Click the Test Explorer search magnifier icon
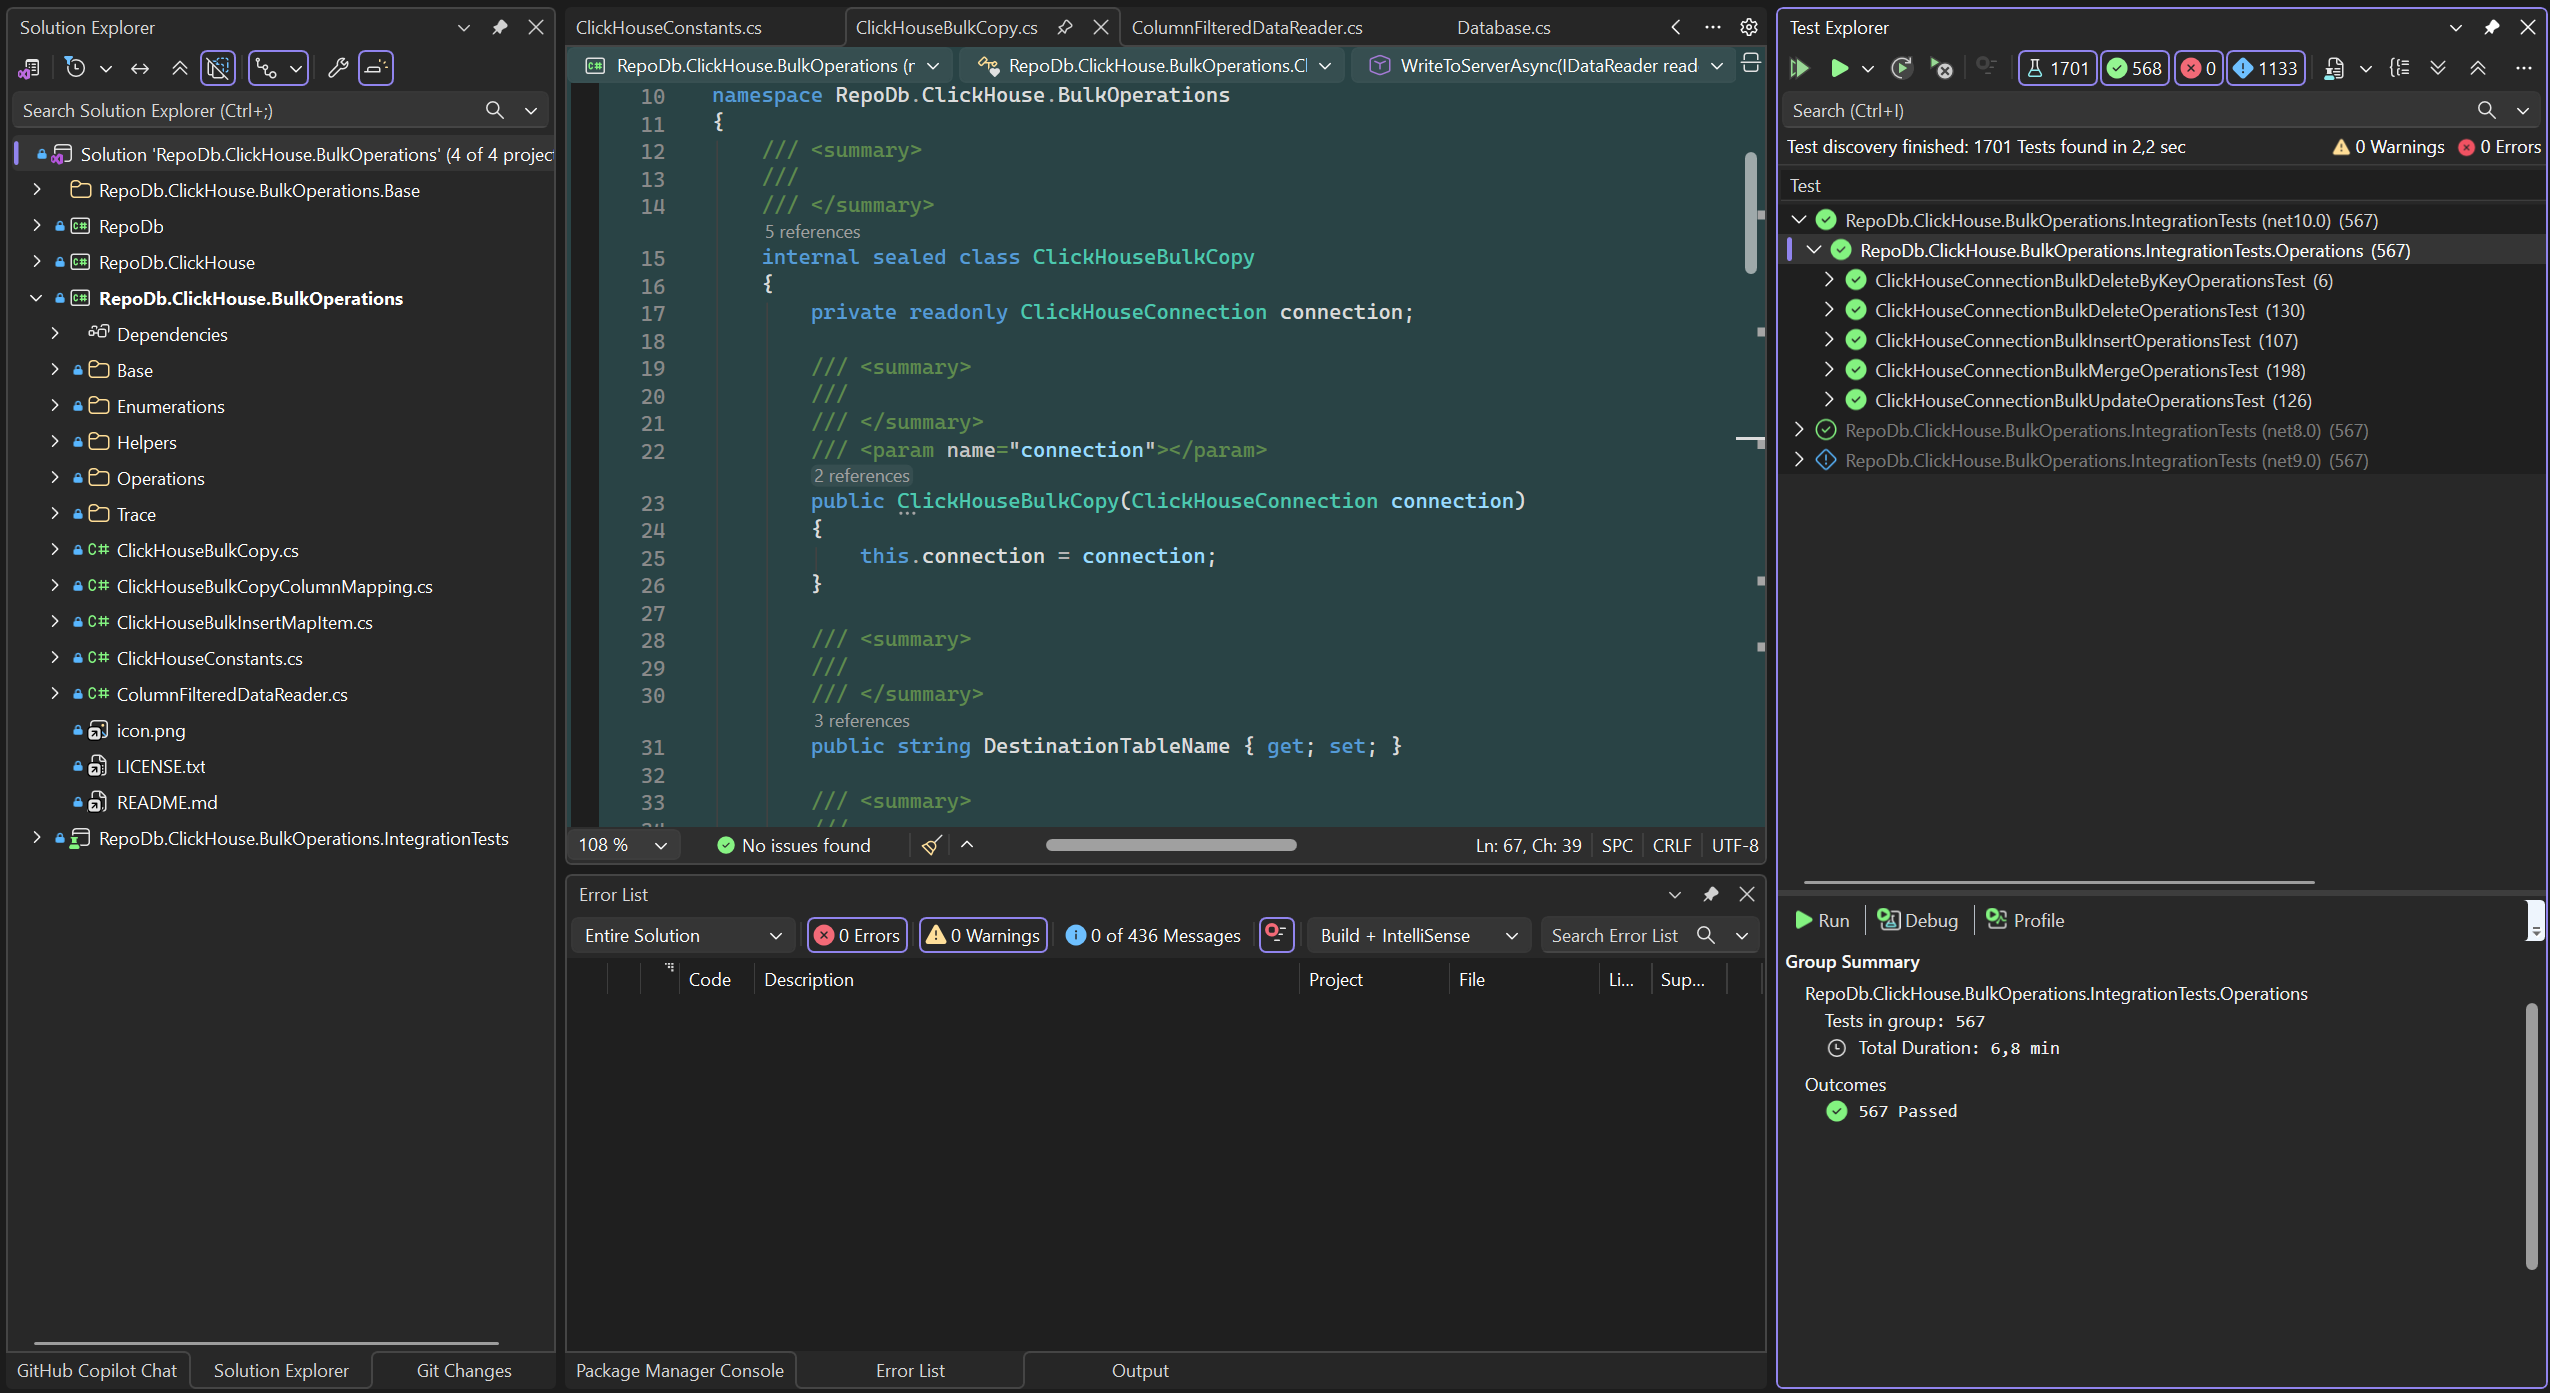Image resolution: width=2550 pixels, height=1393 pixels. pyautogui.click(x=2487, y=110)
